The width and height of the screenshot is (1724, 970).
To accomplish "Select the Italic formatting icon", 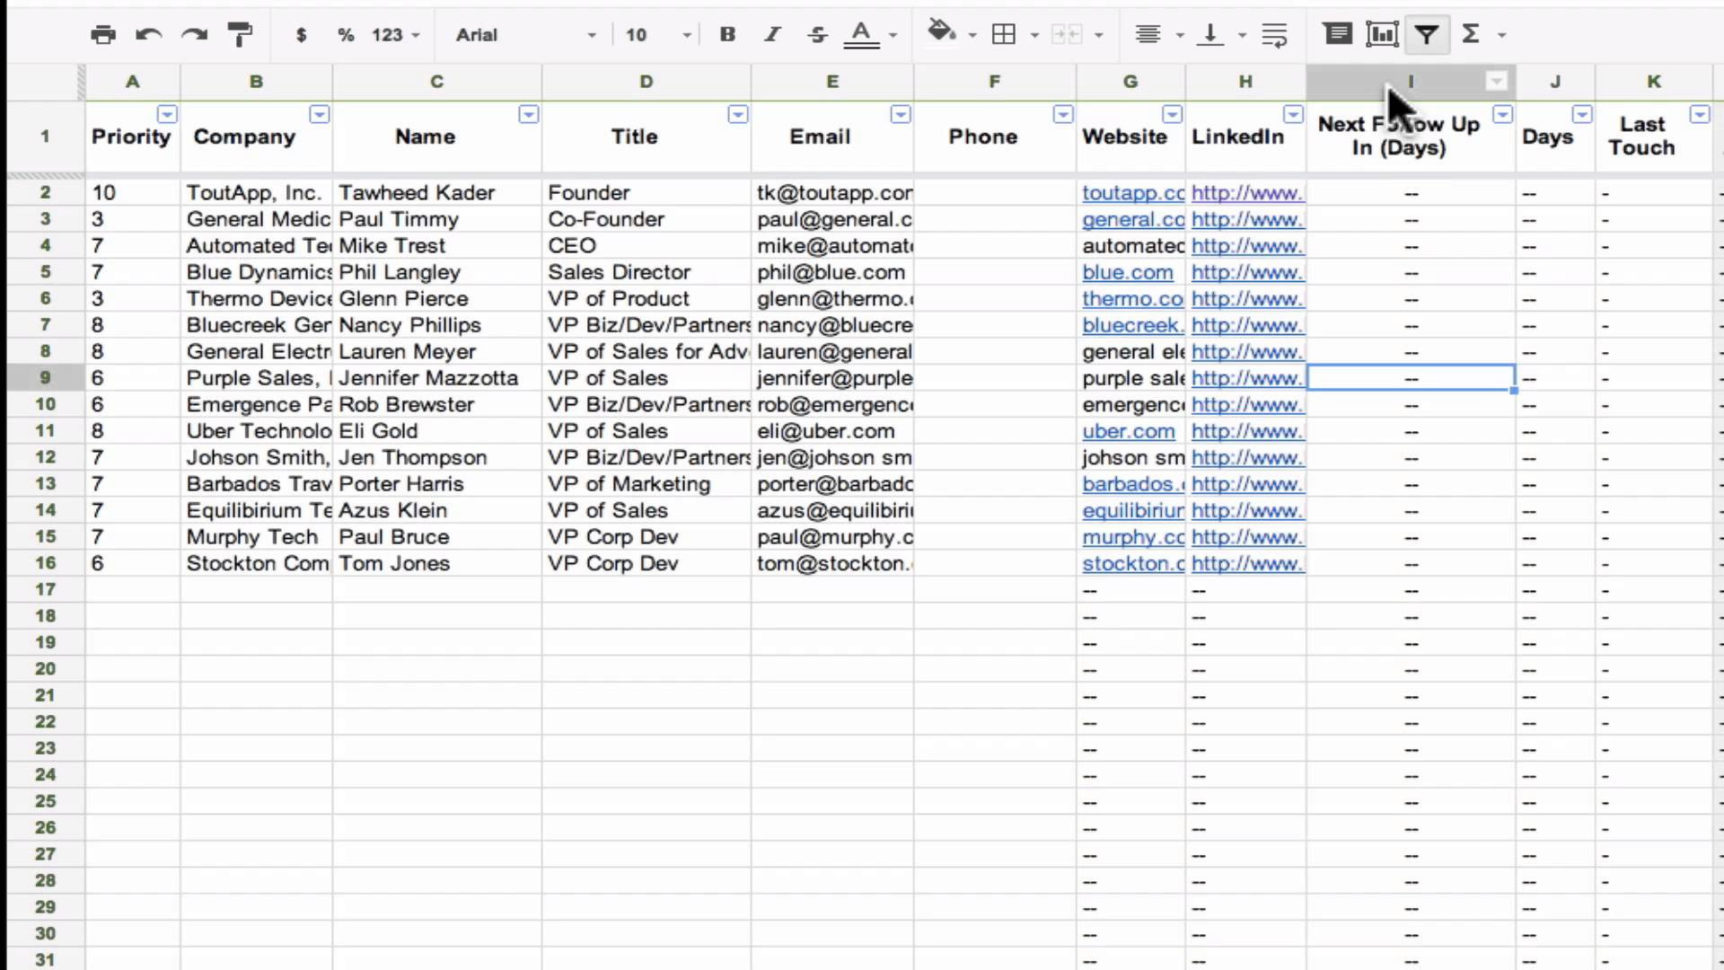I will coord(771,34).
